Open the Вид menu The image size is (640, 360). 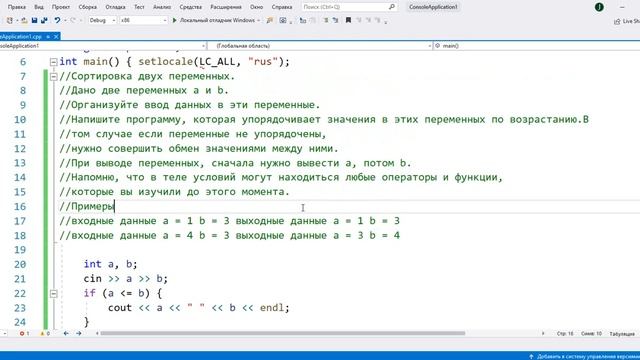point(39,7)
